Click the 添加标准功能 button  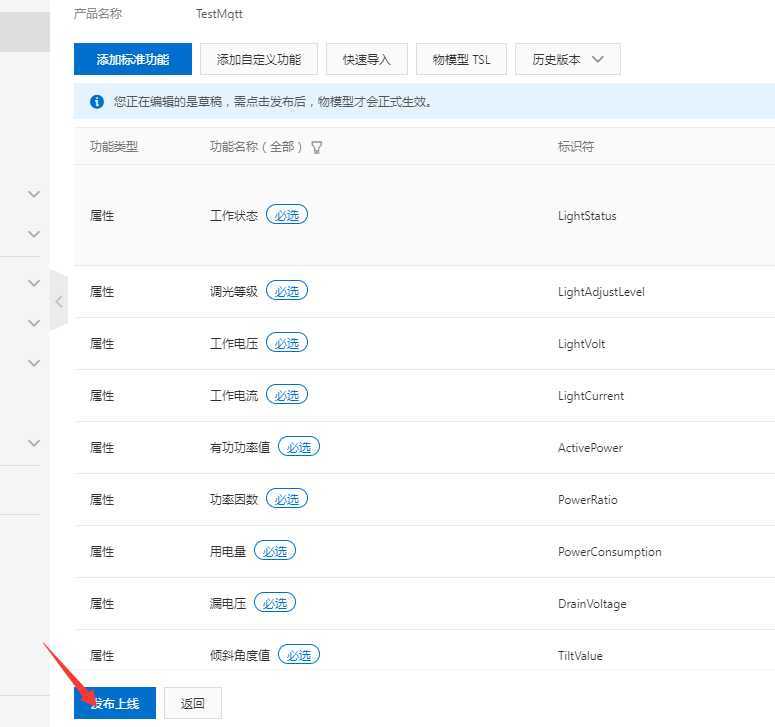132,59
